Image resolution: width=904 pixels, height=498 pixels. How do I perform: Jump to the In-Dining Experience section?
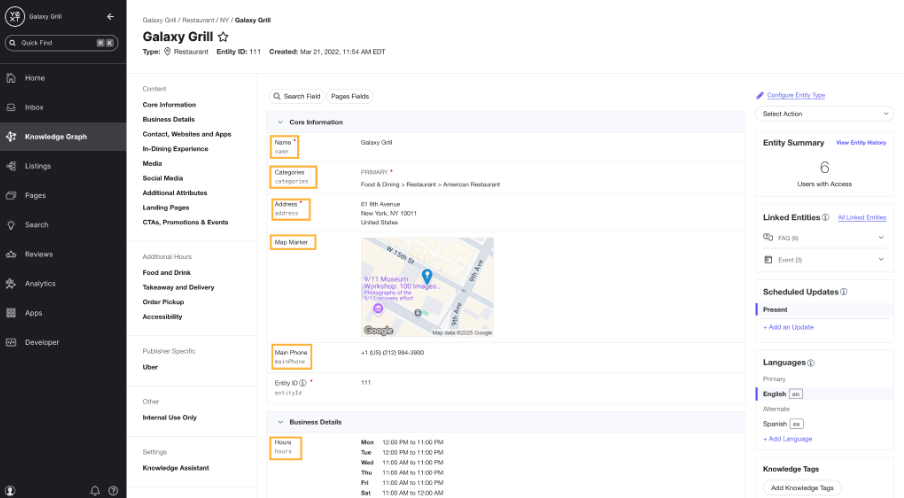pos(175,149)
